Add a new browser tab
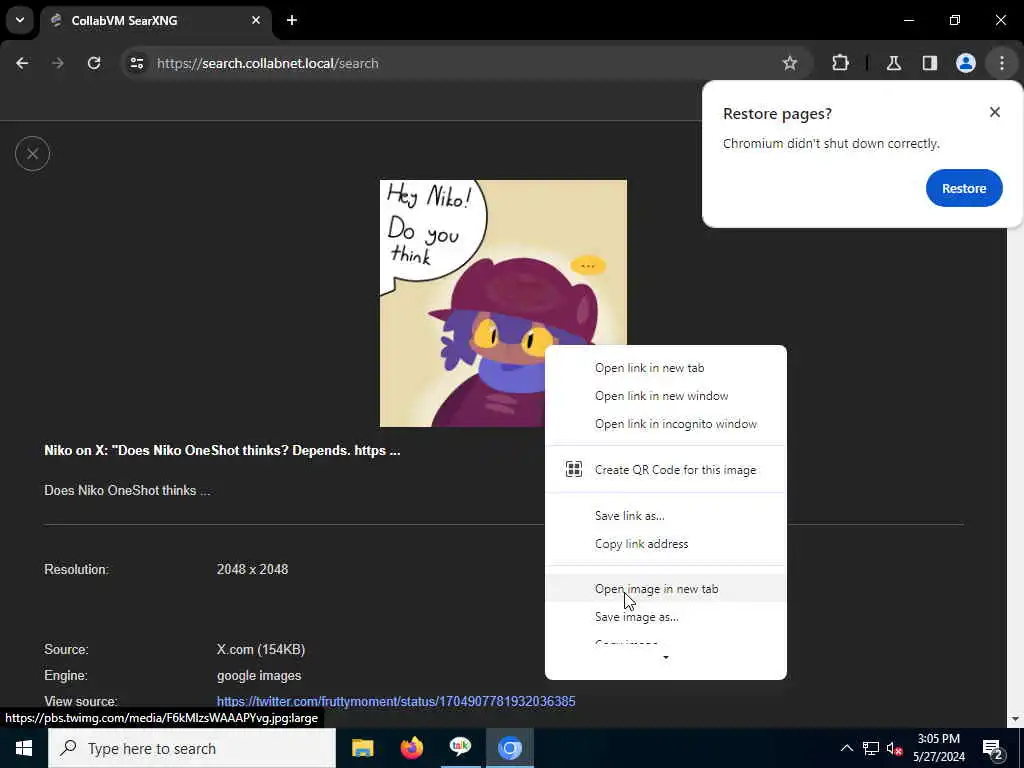The height and width of the screenshot is (768, 1024). tap(292, 20)
